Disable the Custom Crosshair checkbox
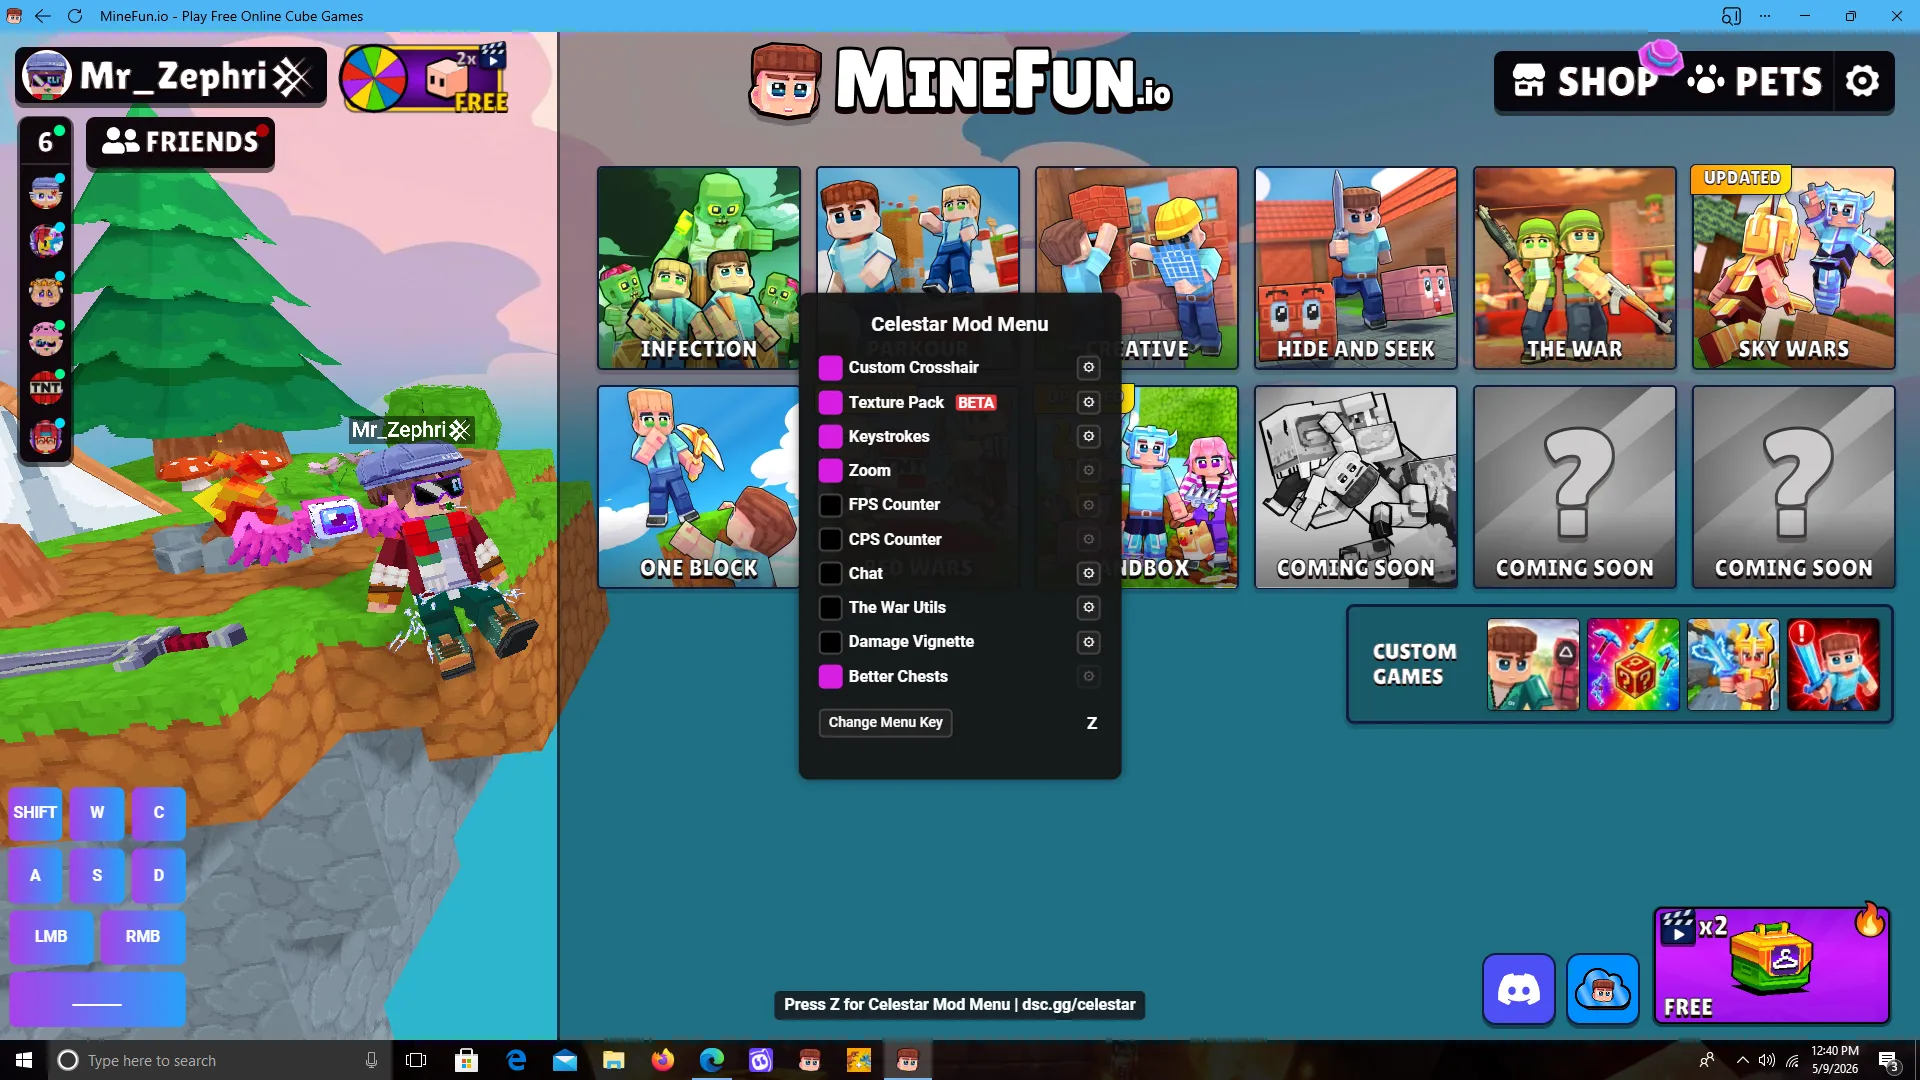This screenshot has height=1080, width=1920. tap(830, 368)
